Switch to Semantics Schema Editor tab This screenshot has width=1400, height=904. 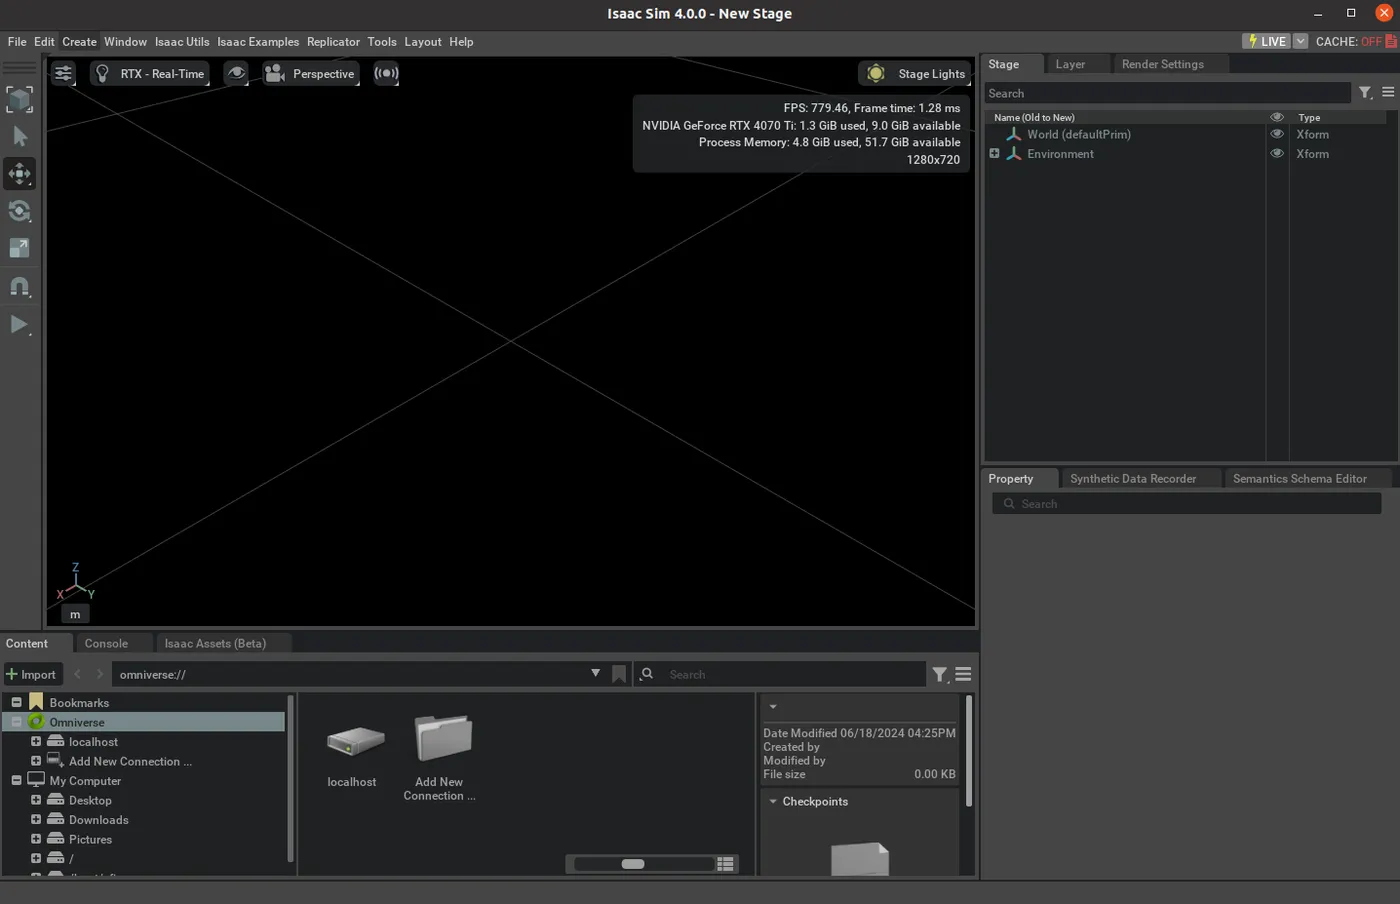[x=1299, y=479]
